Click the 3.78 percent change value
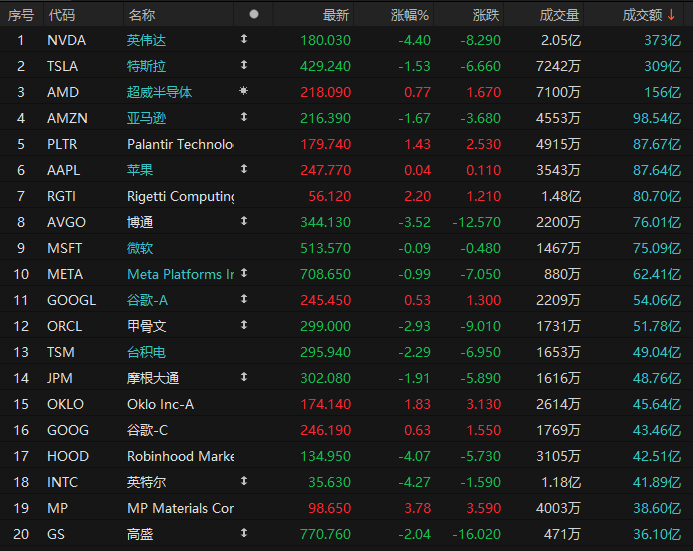Image resolution: width=693 pixels, height=551 pixels. (x=418, y=509)
